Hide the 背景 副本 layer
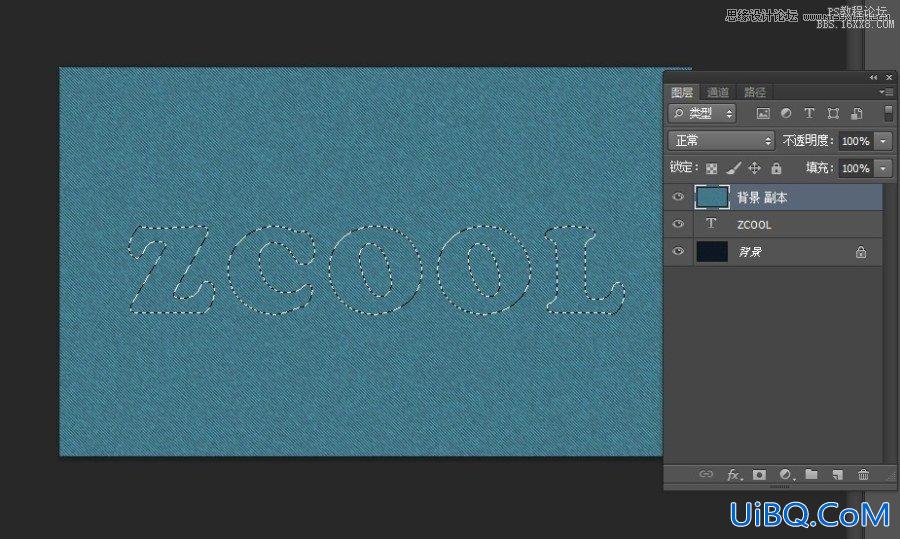This screenshot has width=900, height=539. (678, 197)
